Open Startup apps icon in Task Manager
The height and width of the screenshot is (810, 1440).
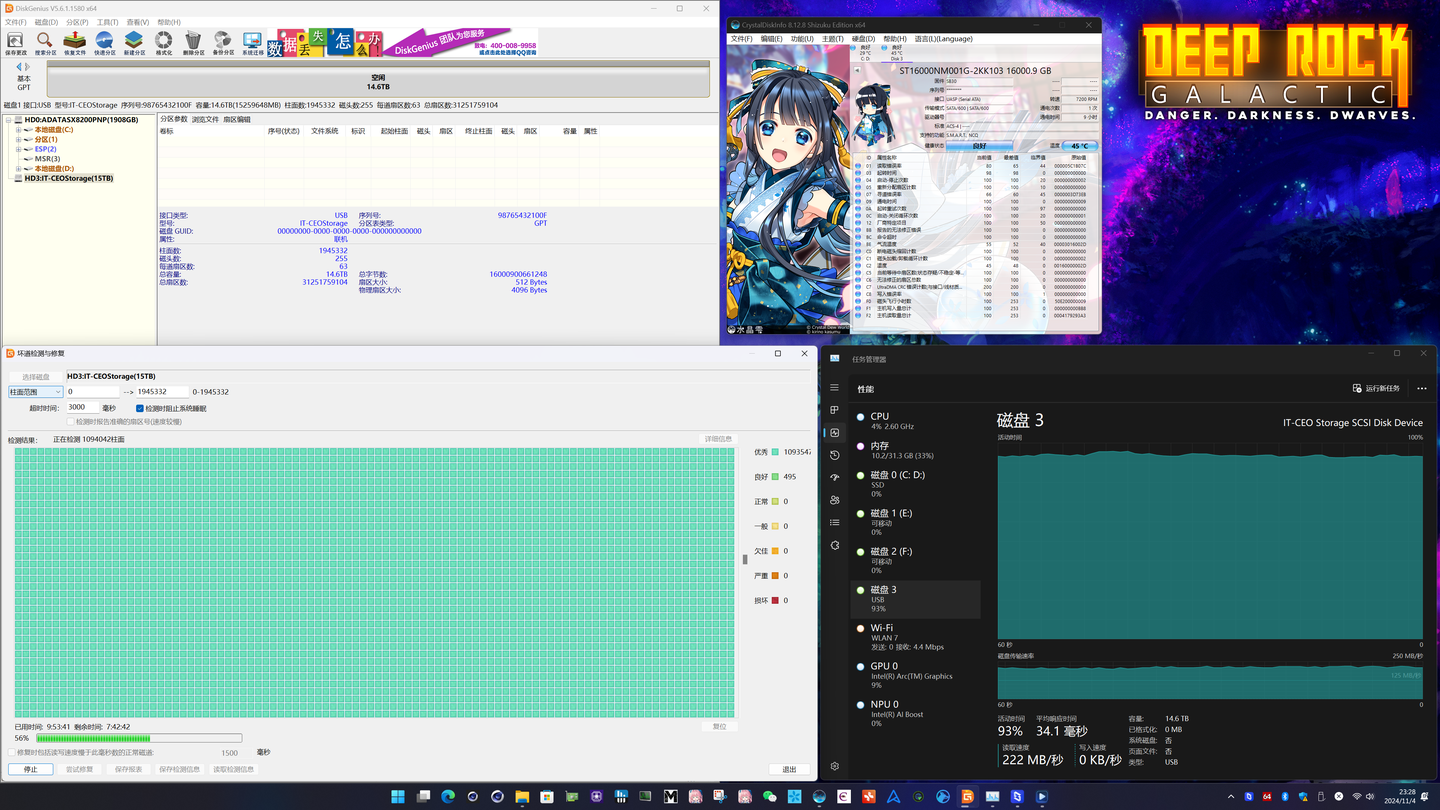pos(835,477)
